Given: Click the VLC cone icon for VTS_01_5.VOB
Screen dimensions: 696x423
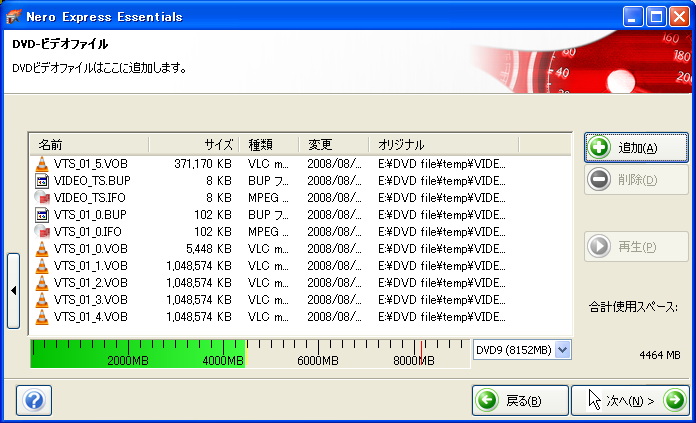Looking at the screenshot, I should [42, 163].
